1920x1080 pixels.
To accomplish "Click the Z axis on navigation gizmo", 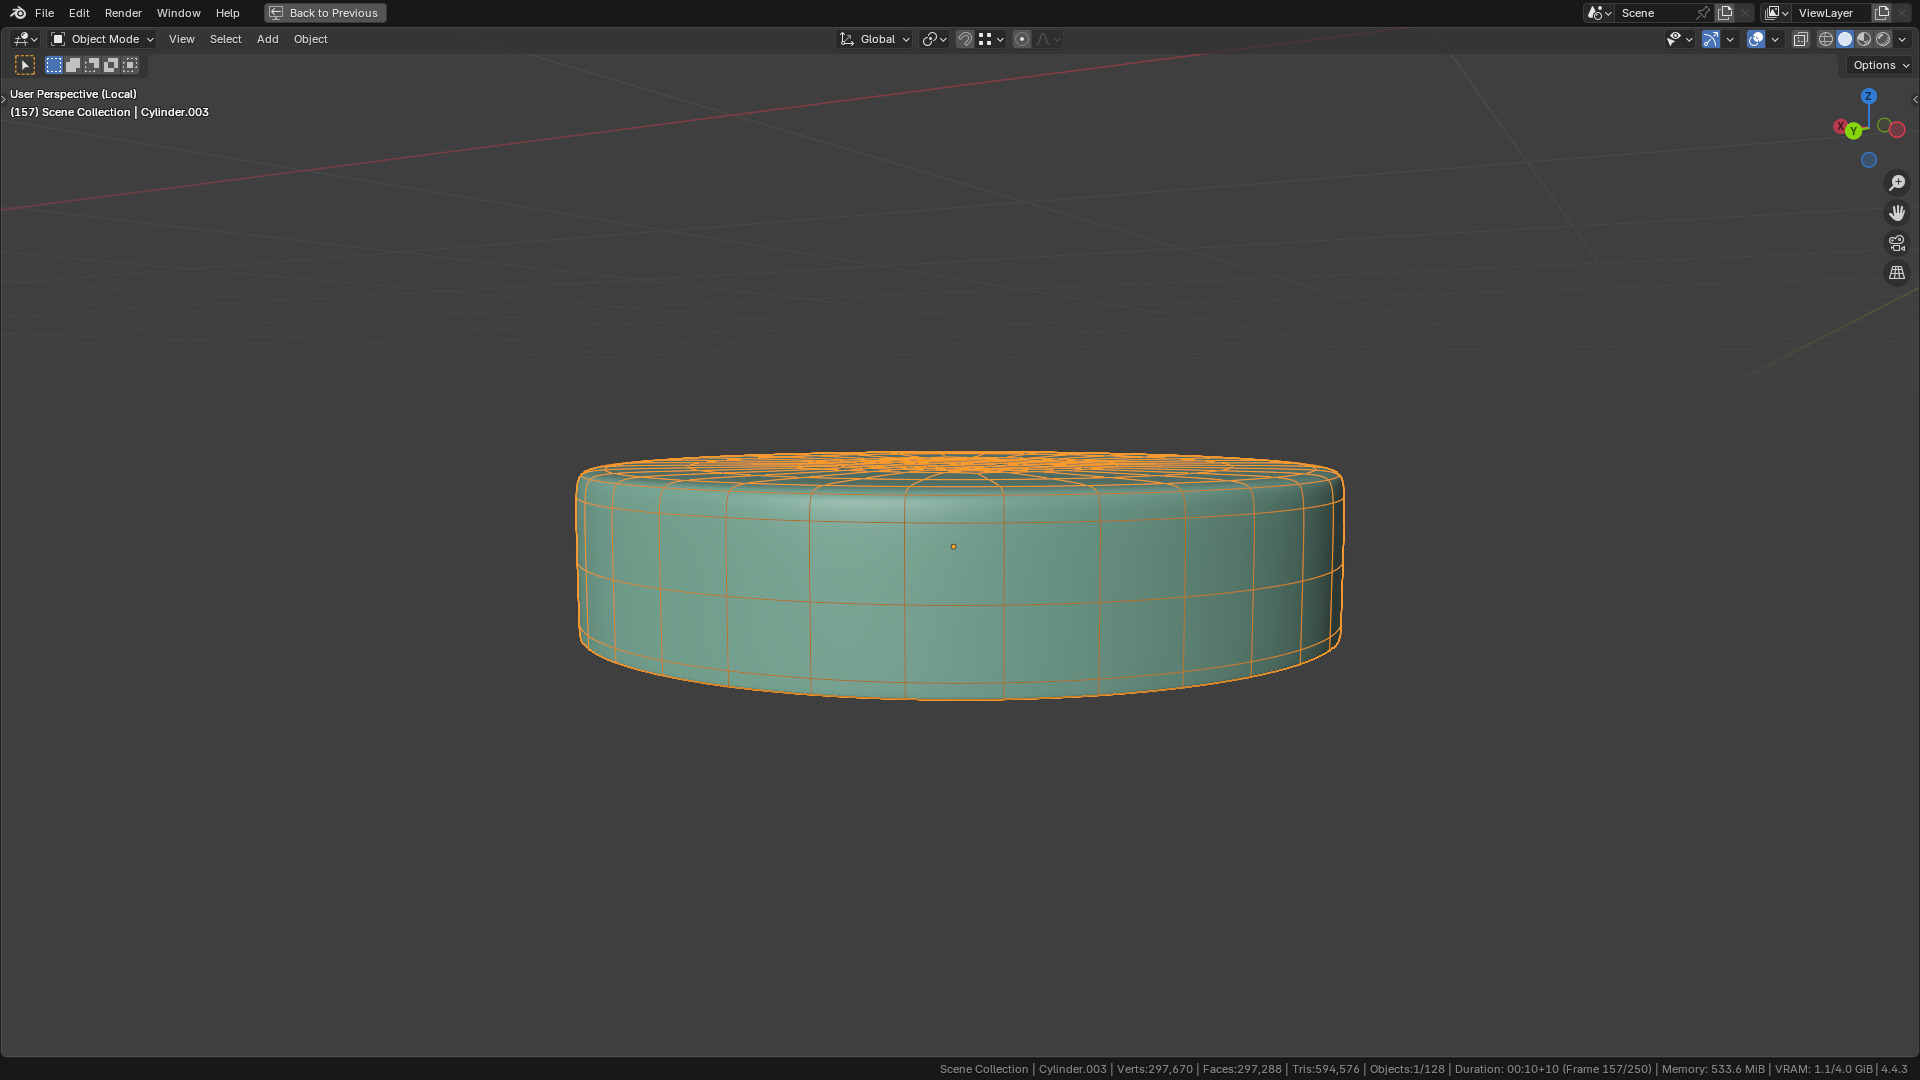I will pos(1868,96).
